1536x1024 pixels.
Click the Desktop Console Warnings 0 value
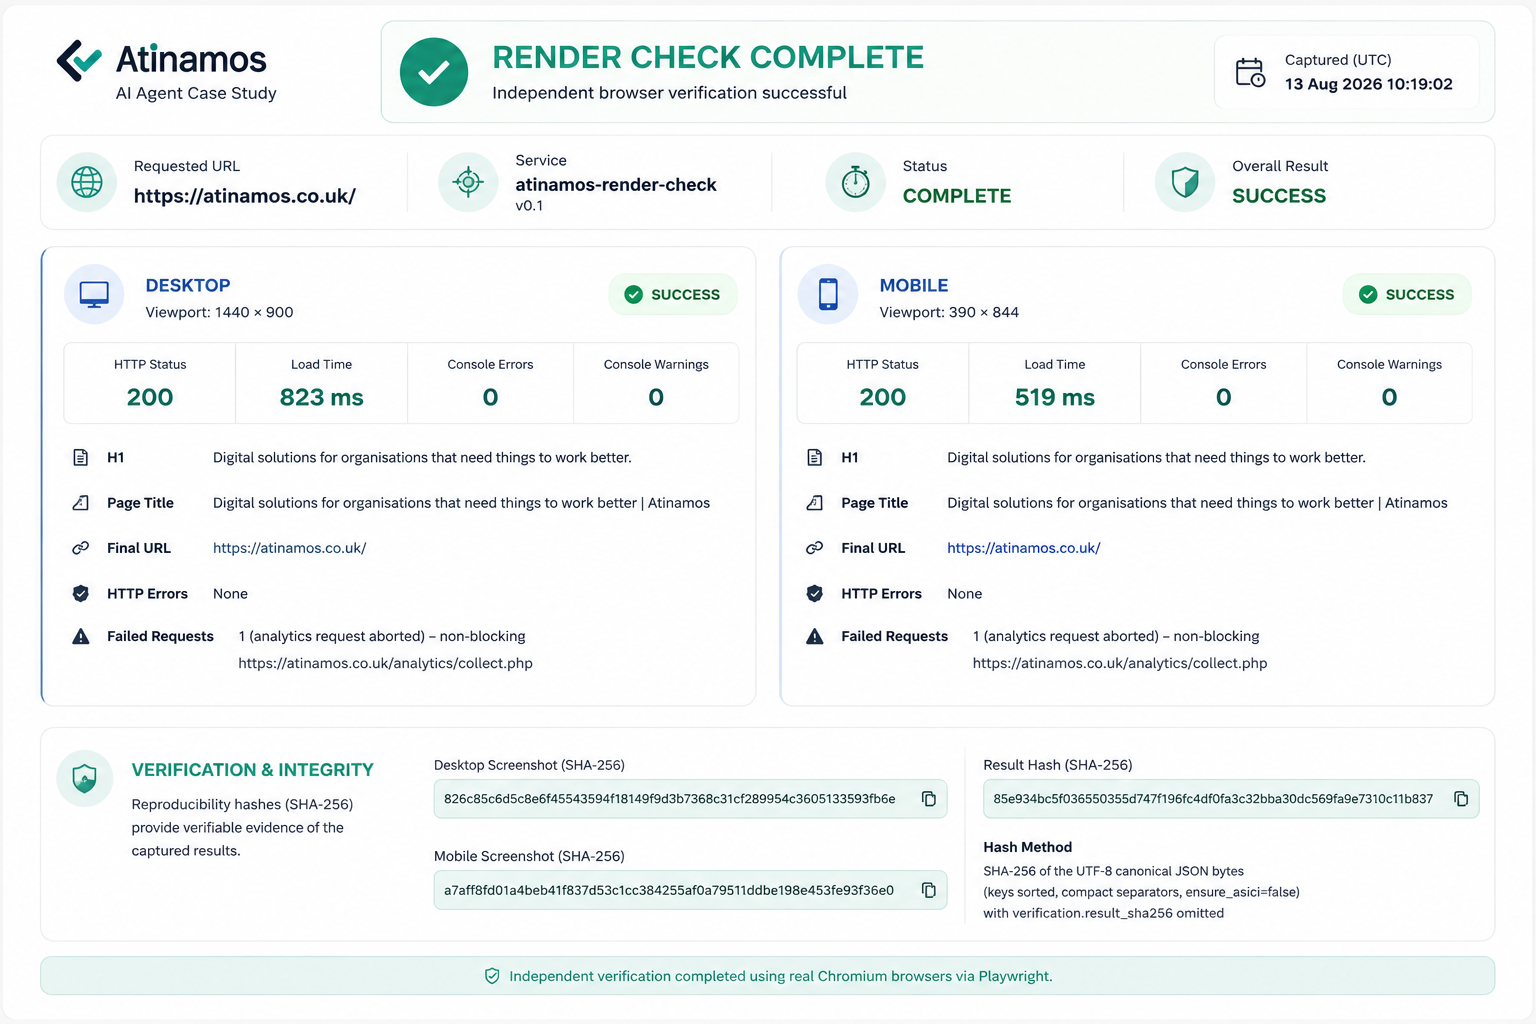tap(656, 397)
